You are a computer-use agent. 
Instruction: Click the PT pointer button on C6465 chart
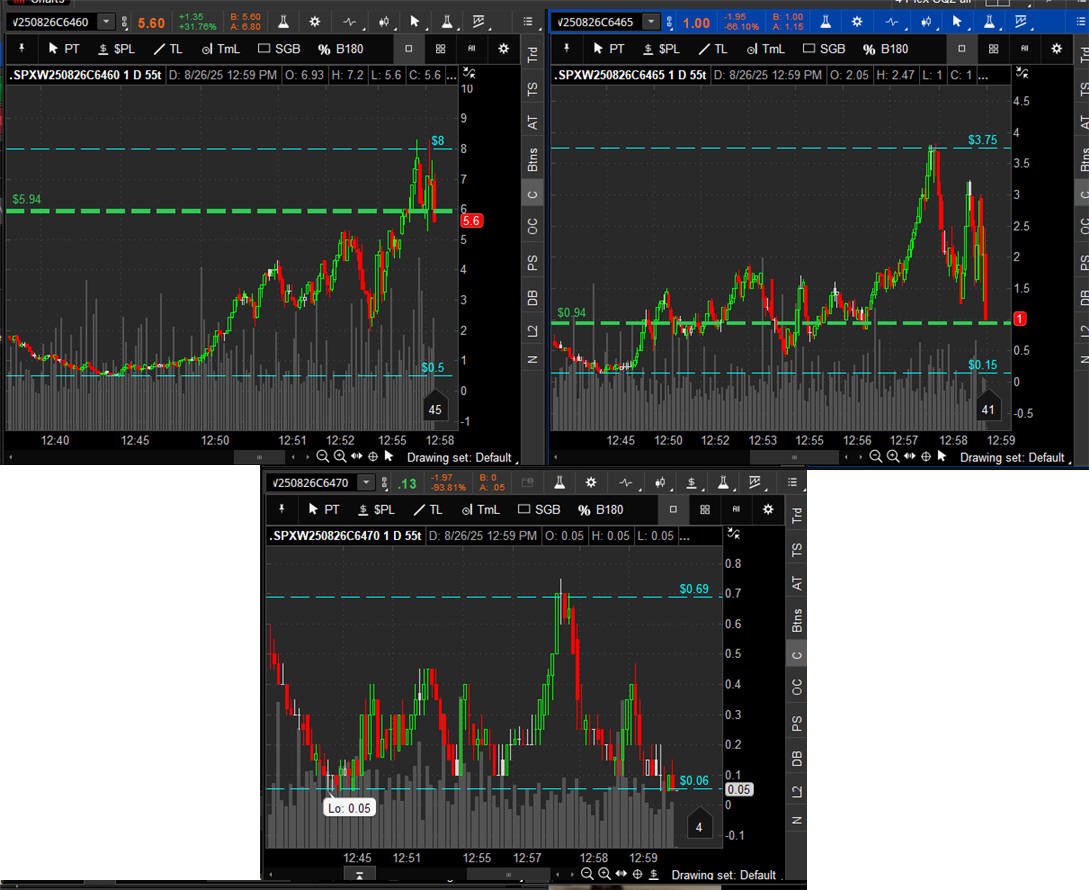[x=608, y=48]
